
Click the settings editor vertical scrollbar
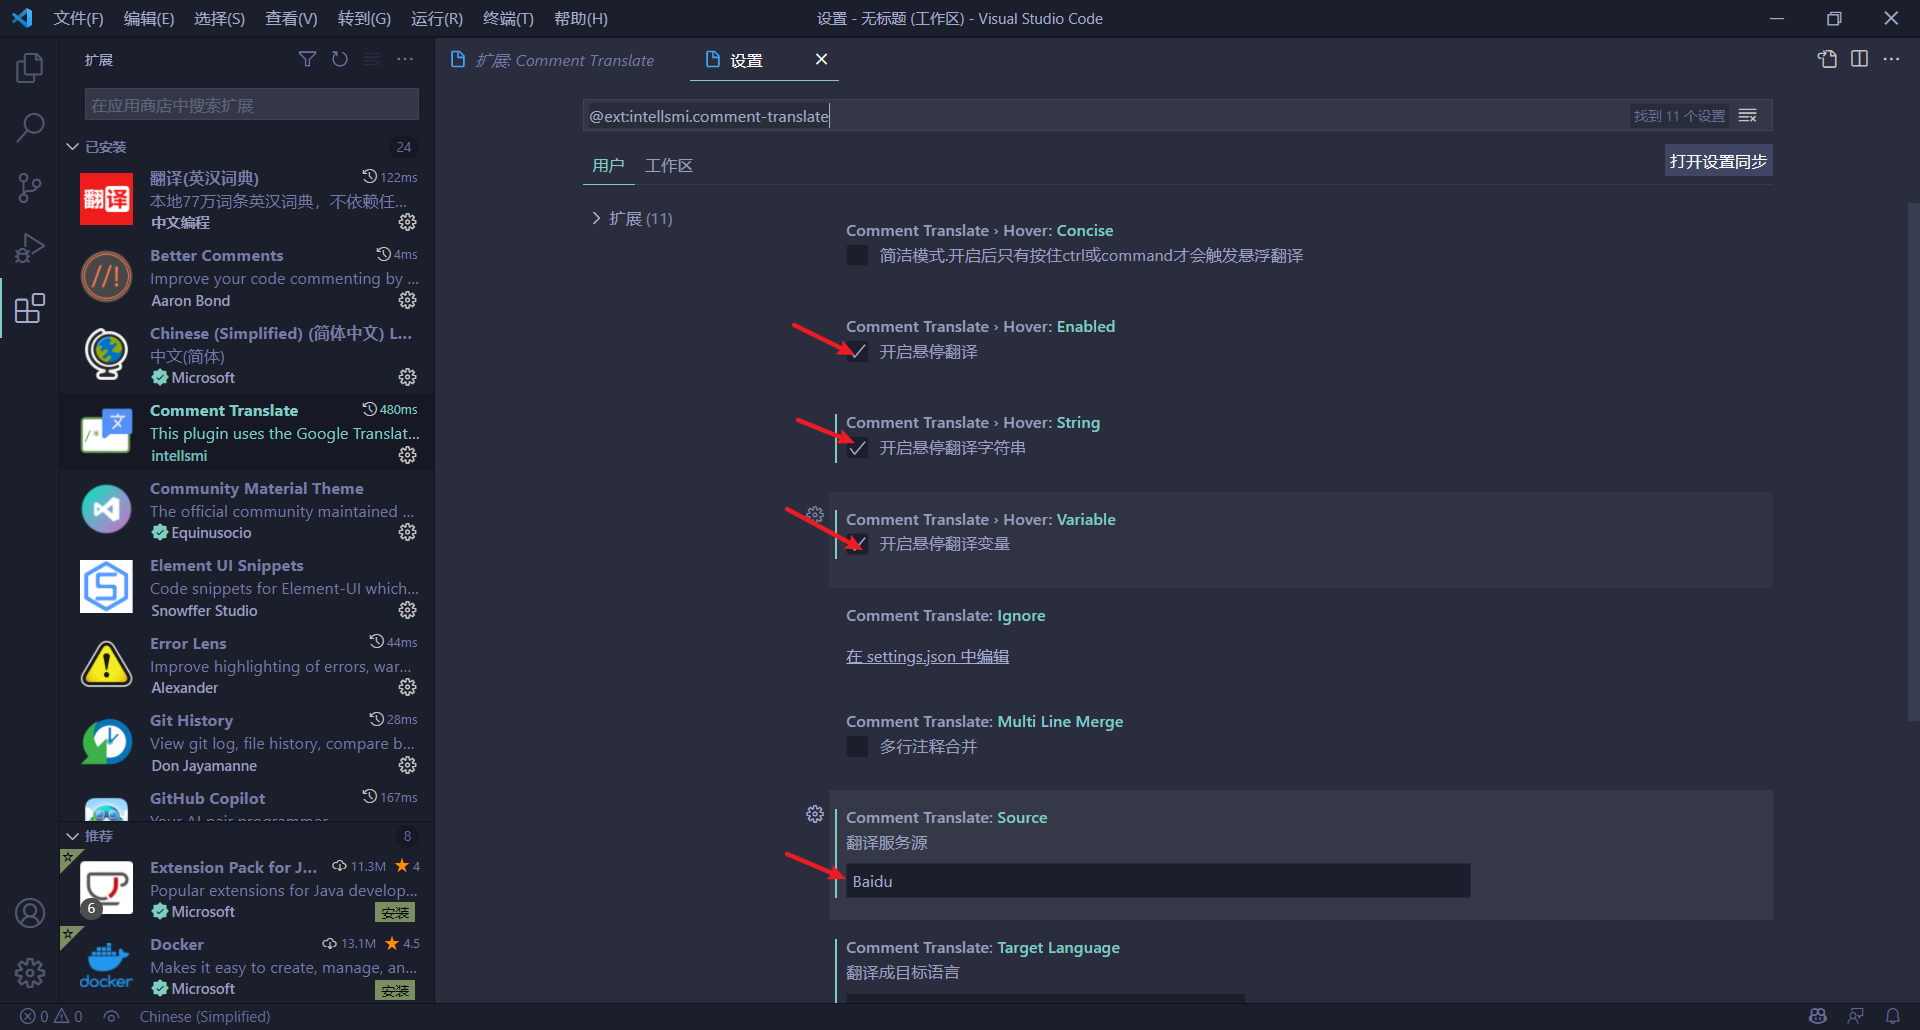[x=1914, y=461]
